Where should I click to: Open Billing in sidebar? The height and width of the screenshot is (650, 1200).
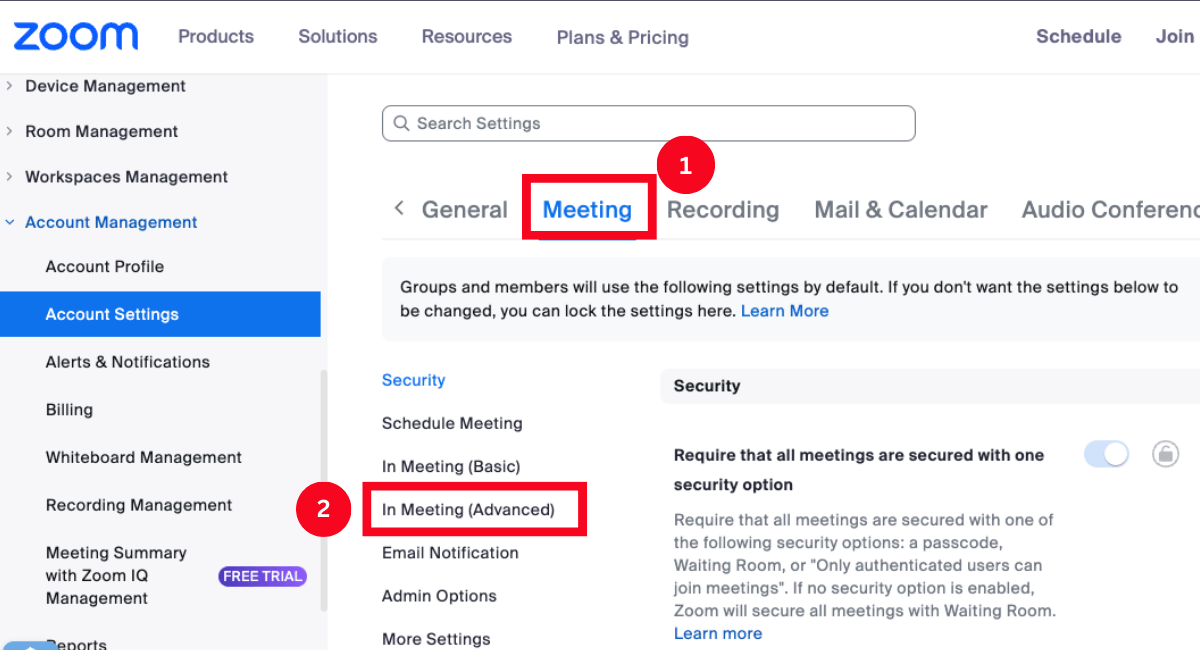[x=69, y=410]
